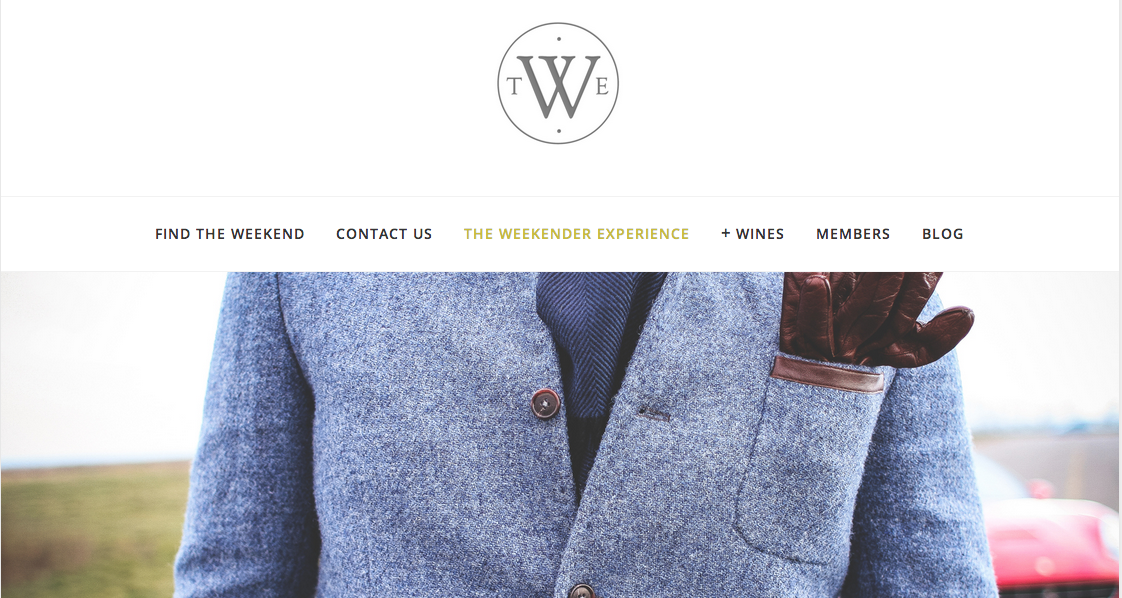Click the upper brown jacket button

coord(545,403)
